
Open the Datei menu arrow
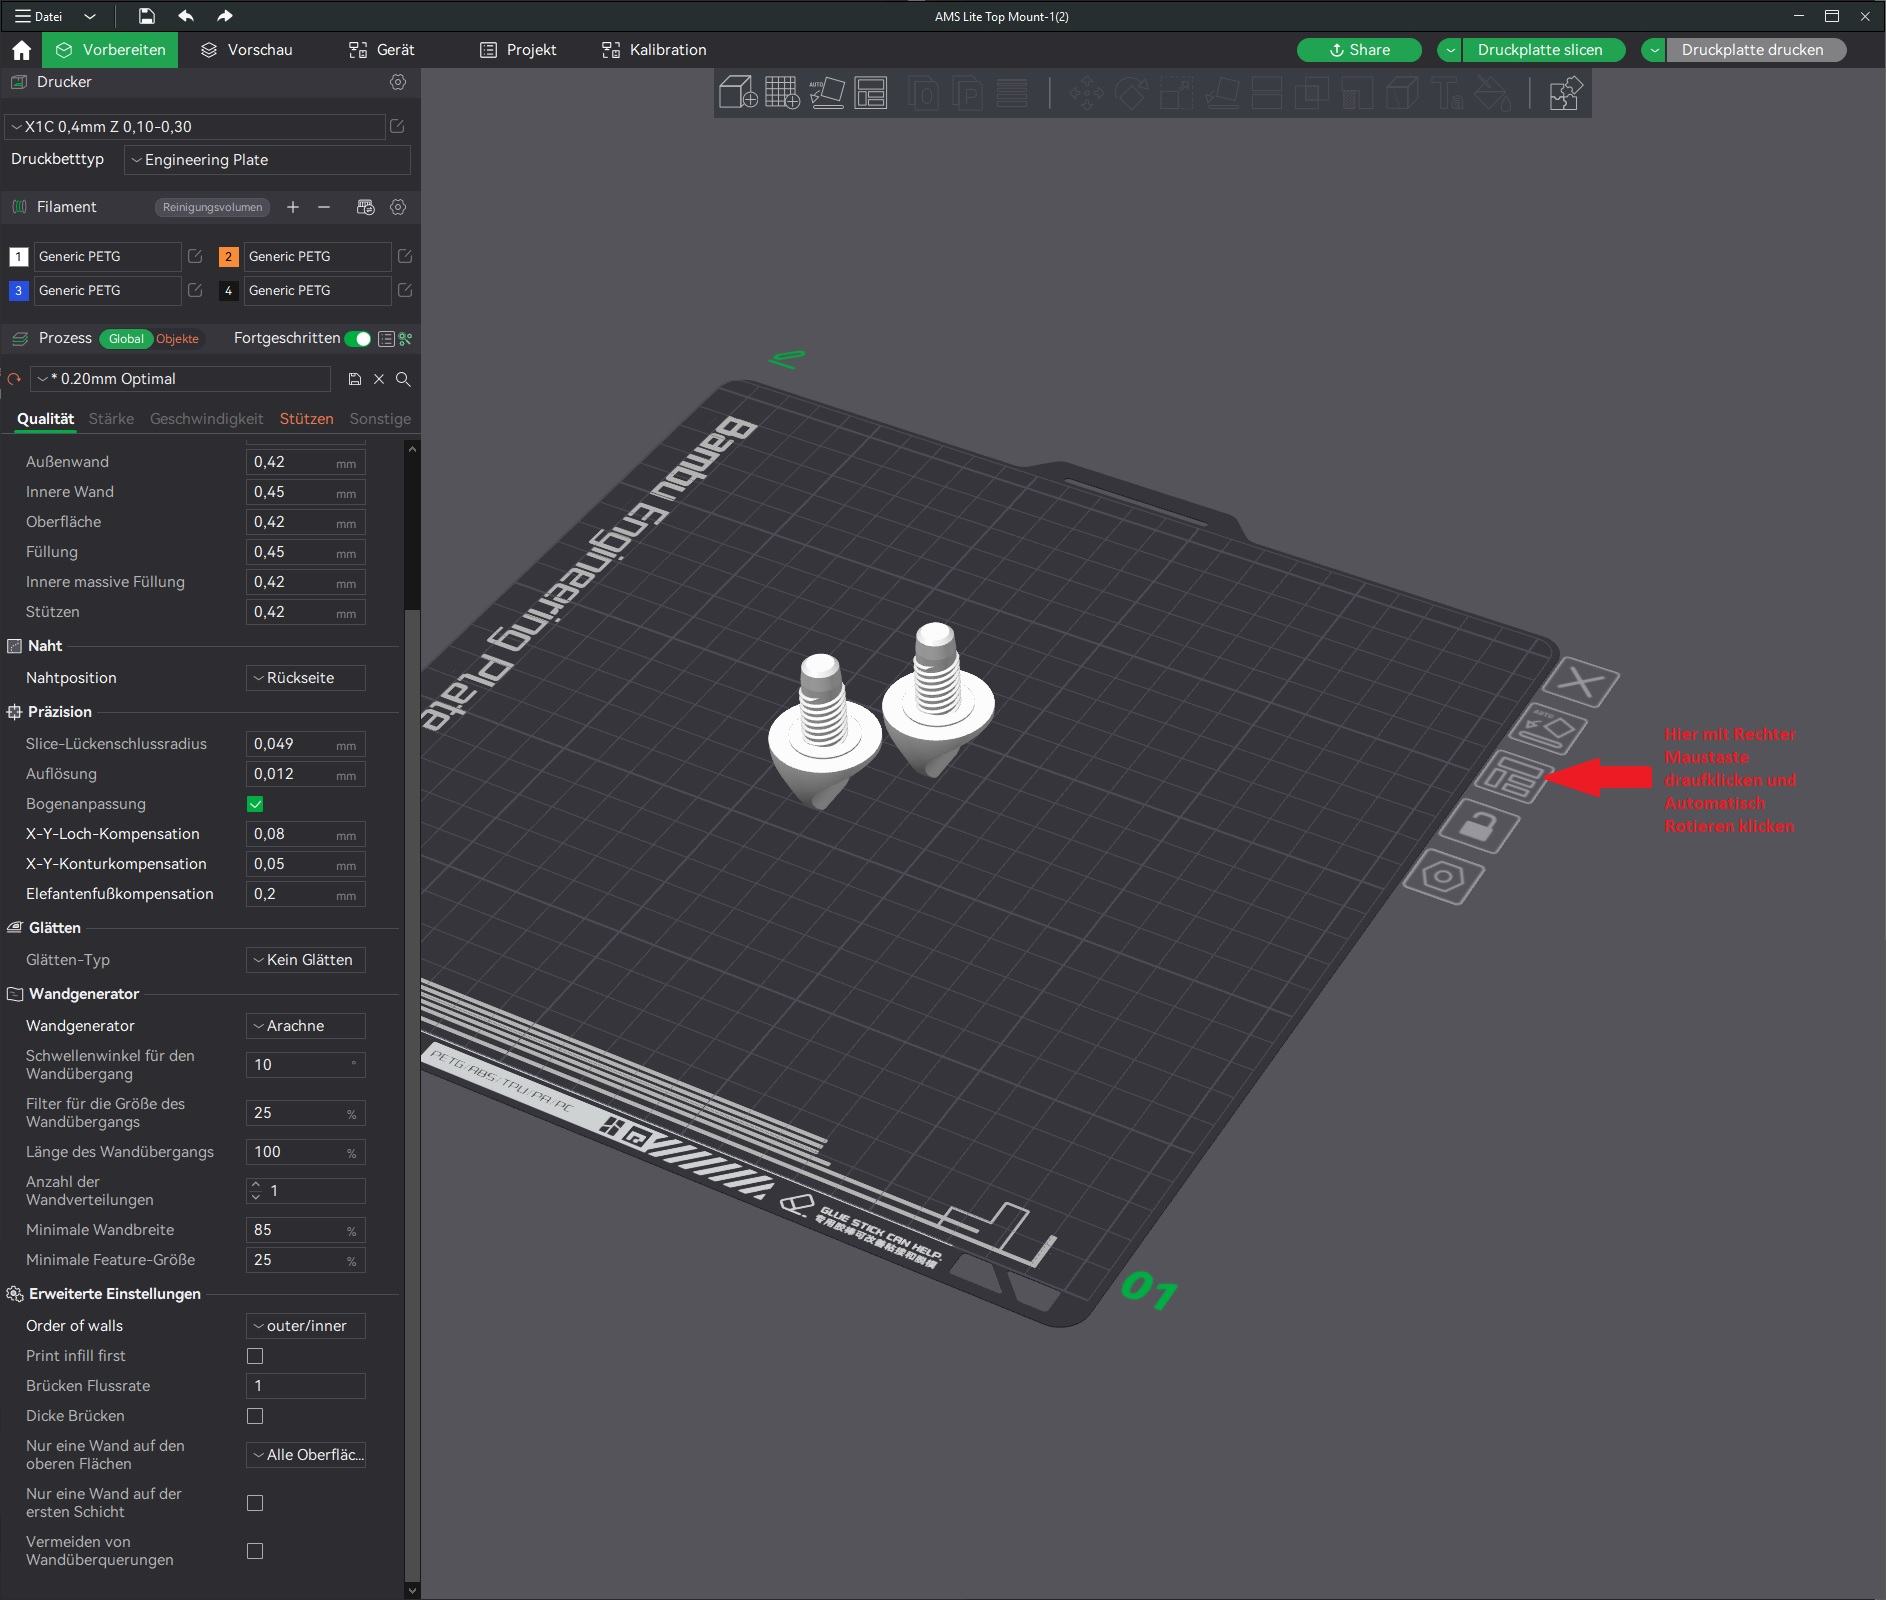89,16
